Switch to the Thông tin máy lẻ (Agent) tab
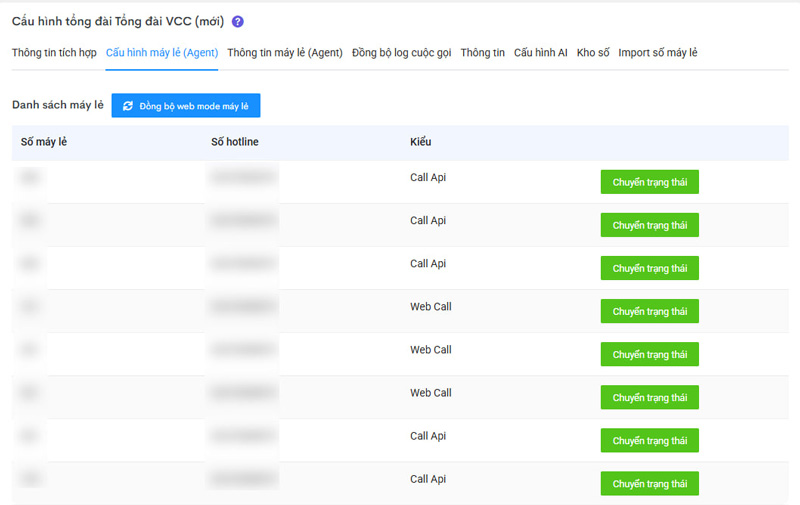 285,53
